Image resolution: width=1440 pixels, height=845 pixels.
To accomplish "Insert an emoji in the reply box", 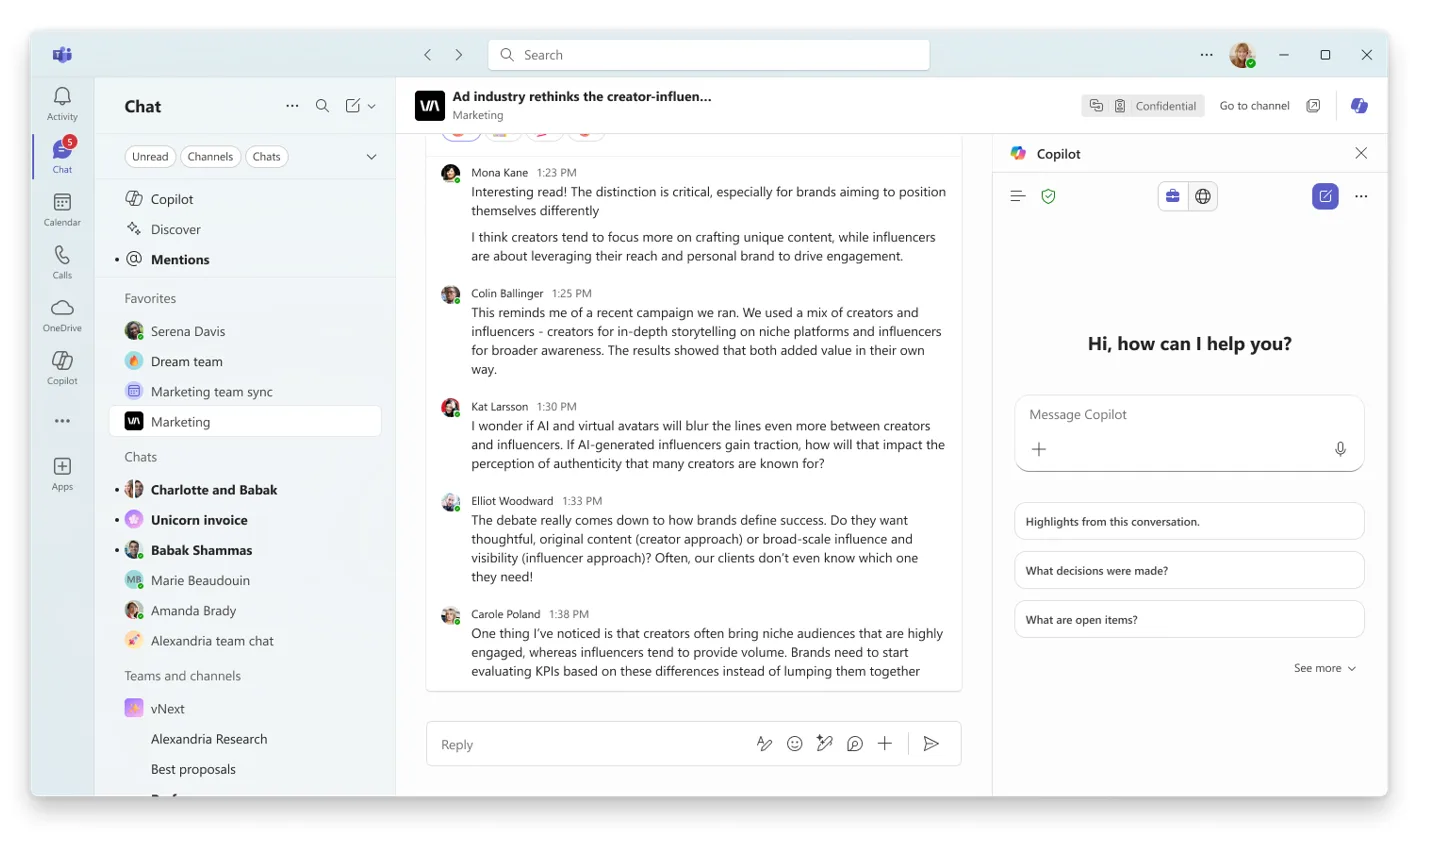I will point(794,743).
